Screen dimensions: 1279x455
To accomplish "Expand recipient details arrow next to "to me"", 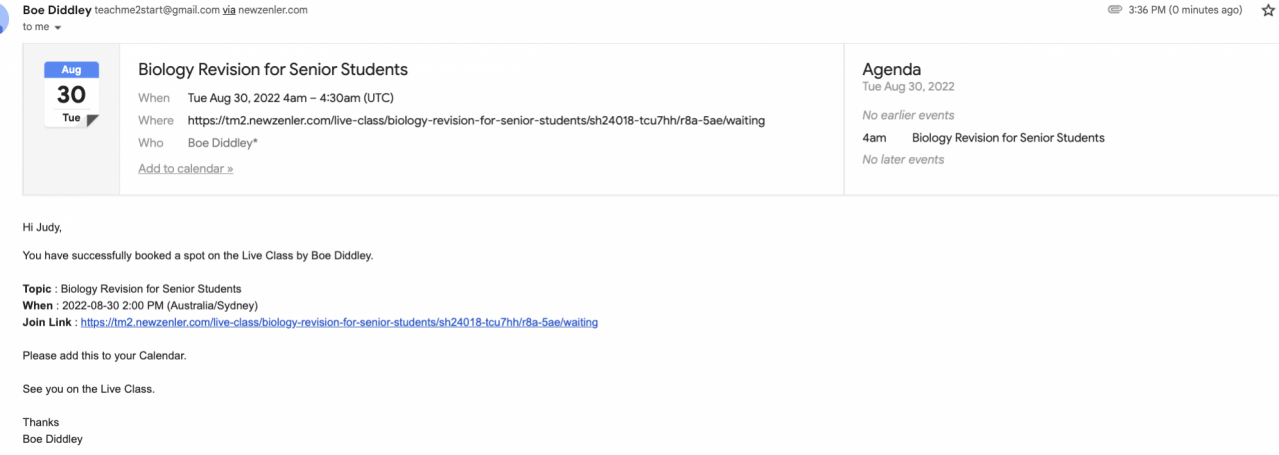I will tap(58, 28).
